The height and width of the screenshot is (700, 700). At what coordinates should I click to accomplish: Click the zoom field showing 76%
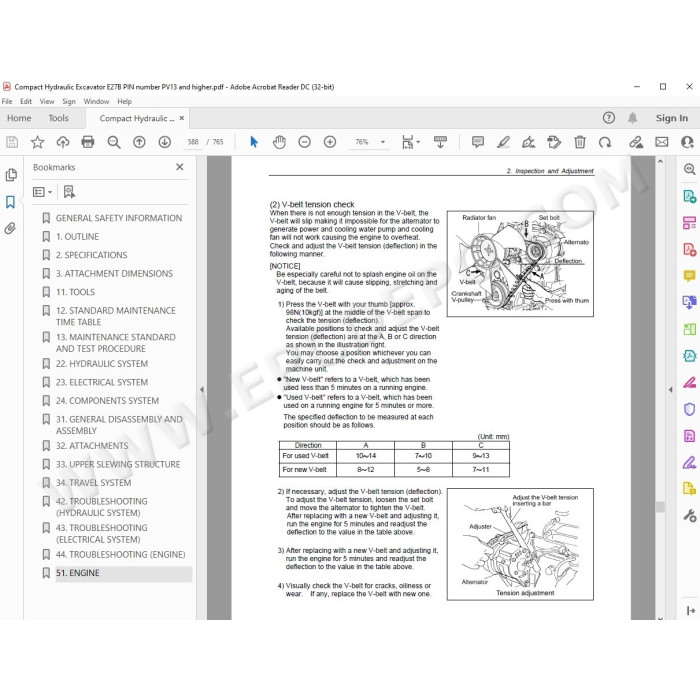pyautogui.click(x=362, y=142)
